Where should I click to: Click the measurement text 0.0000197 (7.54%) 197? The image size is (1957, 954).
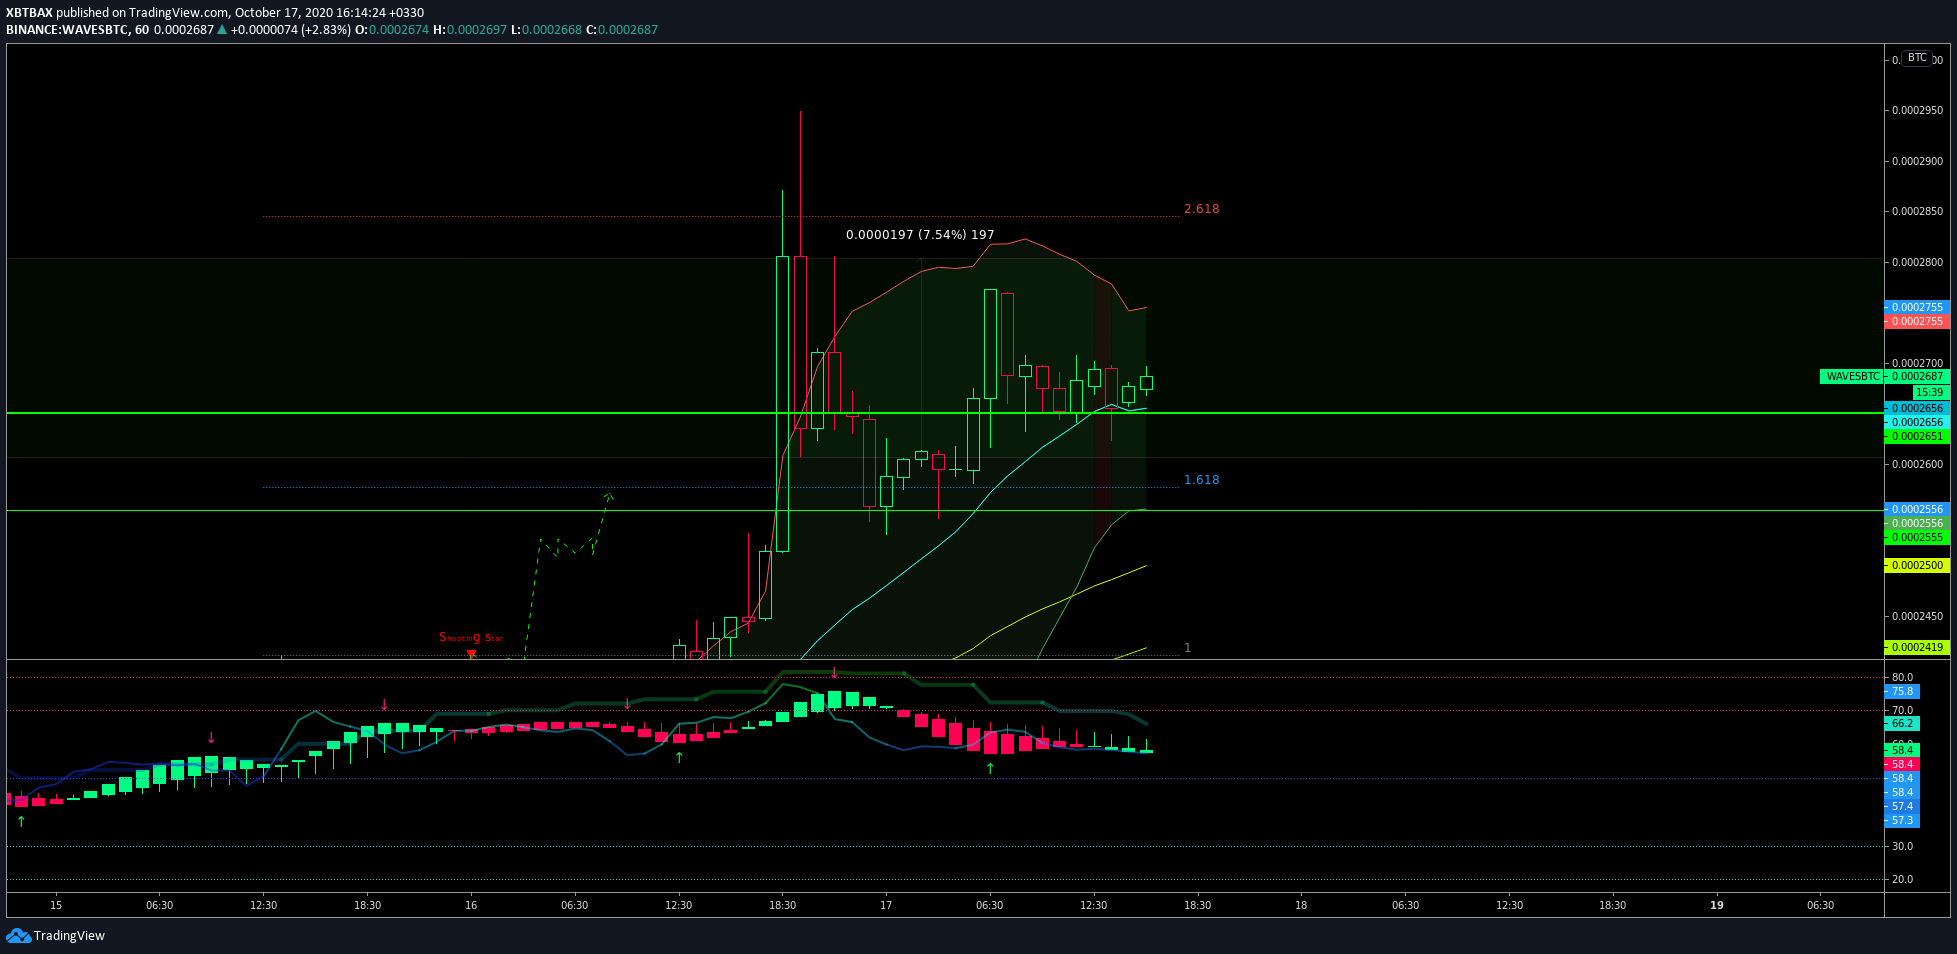pyautogui.click(x=920, y=235)
